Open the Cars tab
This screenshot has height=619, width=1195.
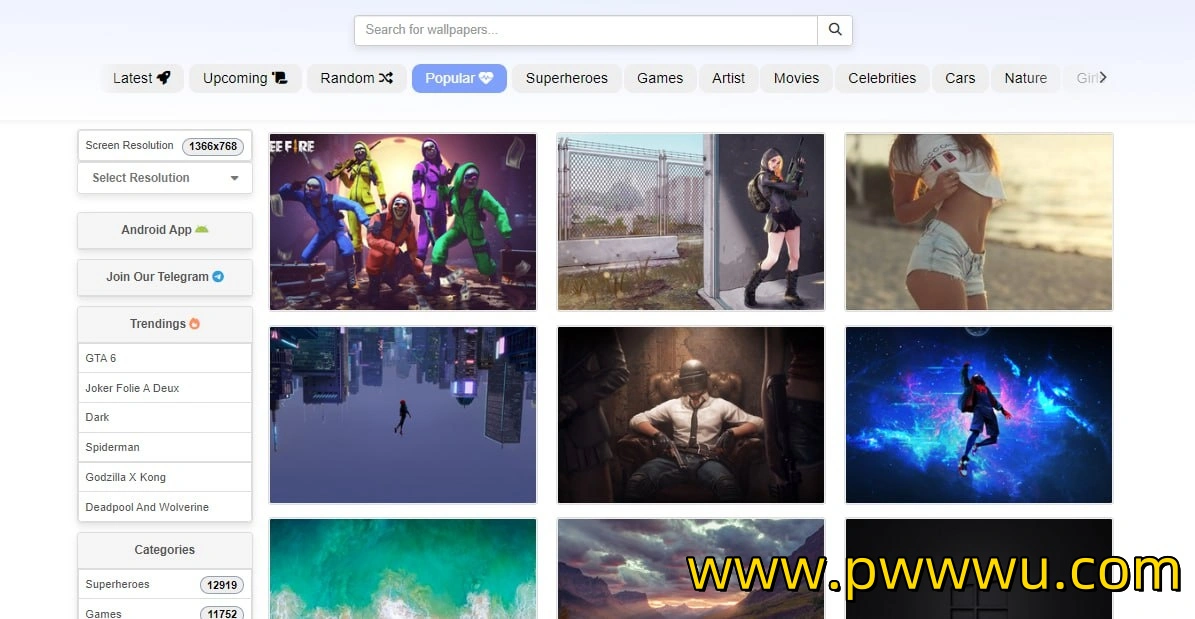coord(960,78)
